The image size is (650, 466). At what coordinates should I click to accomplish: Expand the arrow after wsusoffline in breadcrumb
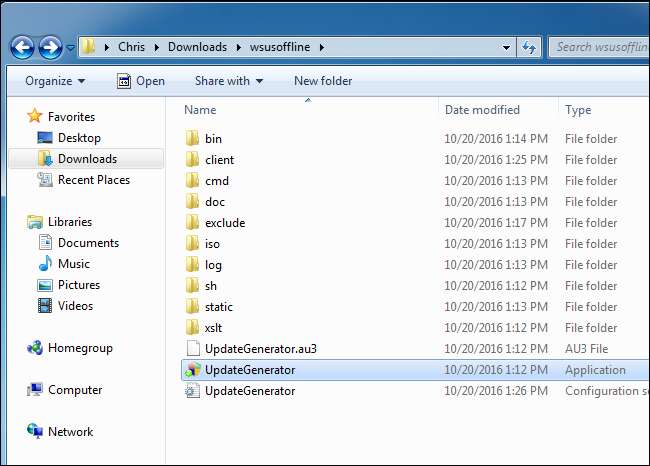pos(322,47)
